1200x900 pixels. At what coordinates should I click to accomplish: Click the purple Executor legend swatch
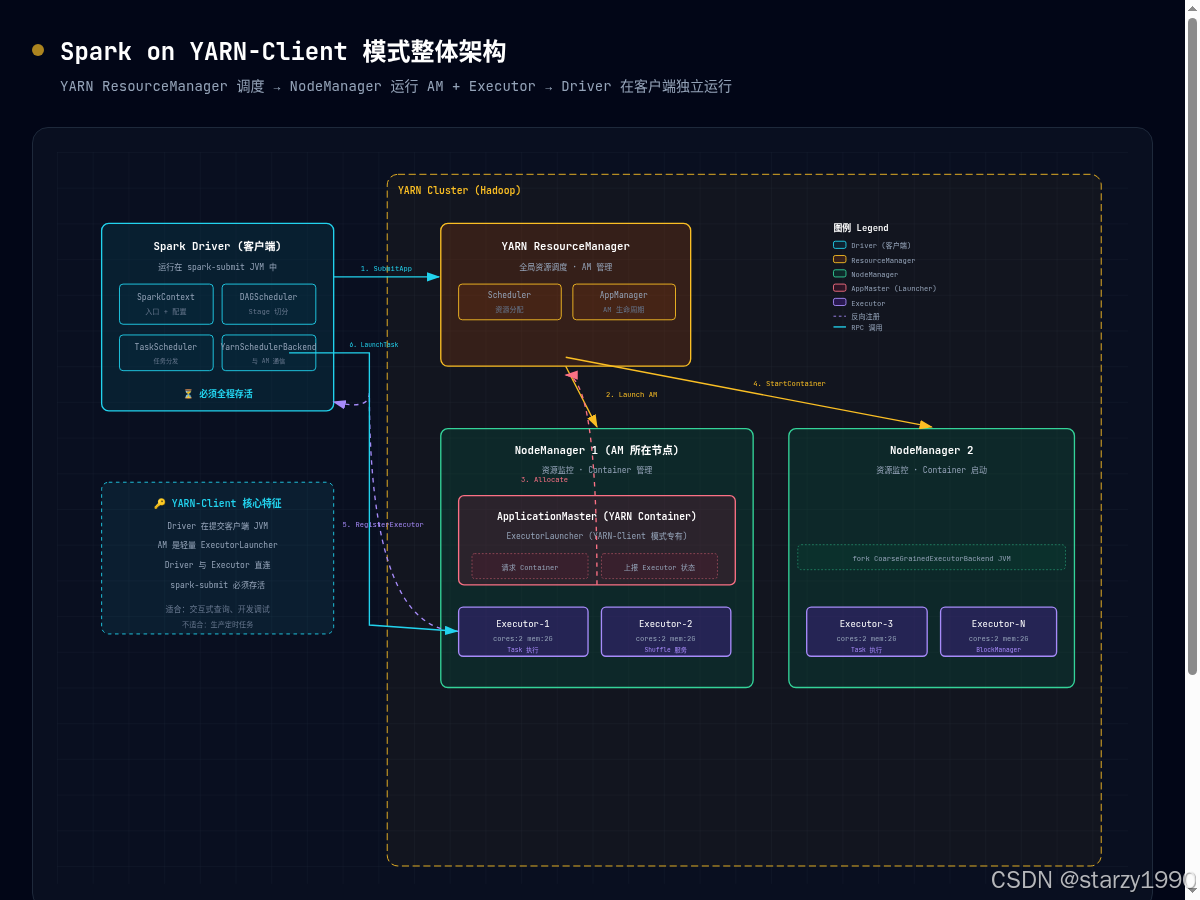[x=840, y=302]
